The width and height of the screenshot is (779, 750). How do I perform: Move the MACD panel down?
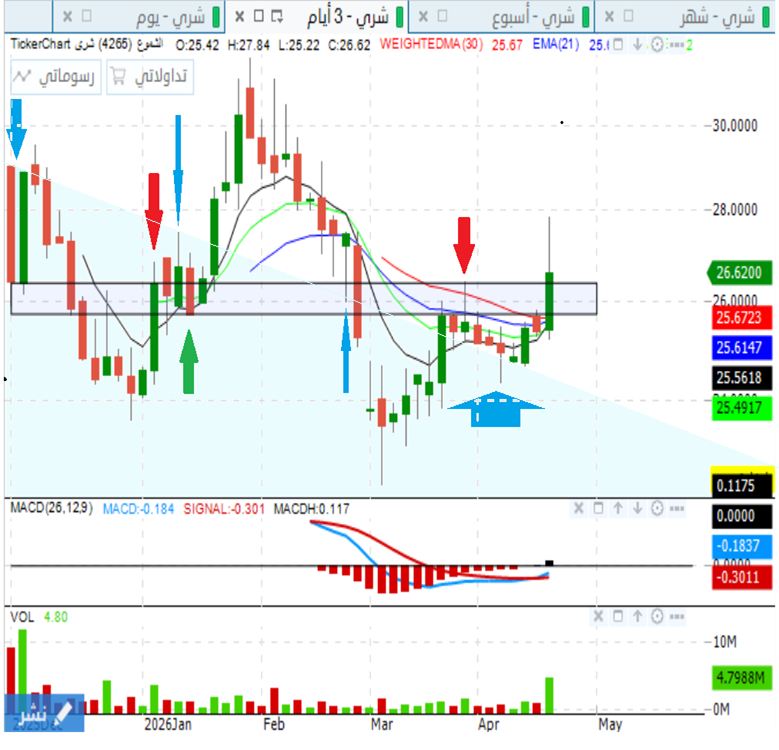coord(637,509)
